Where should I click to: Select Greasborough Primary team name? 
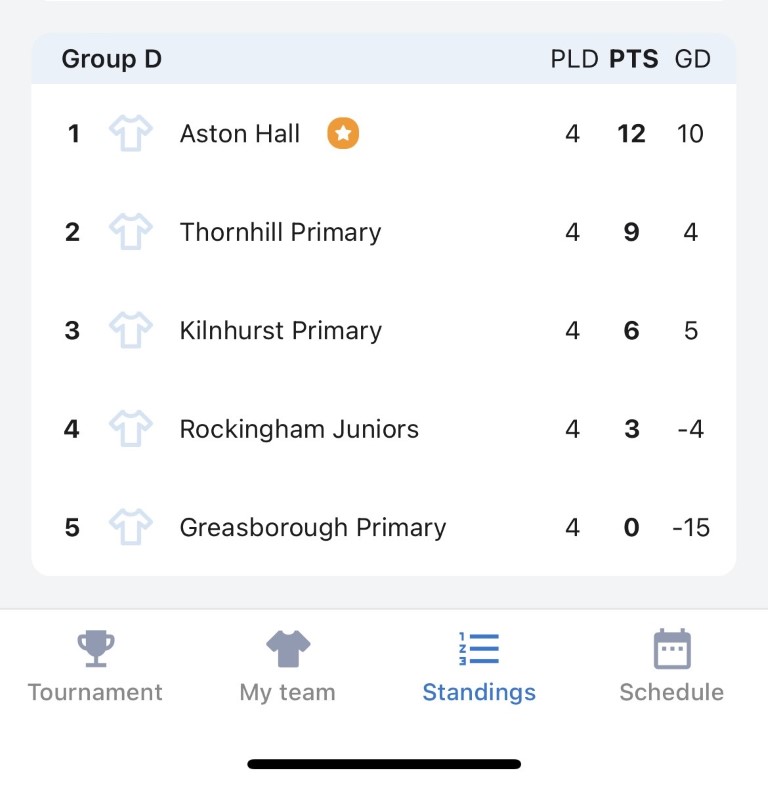point(313,528)
